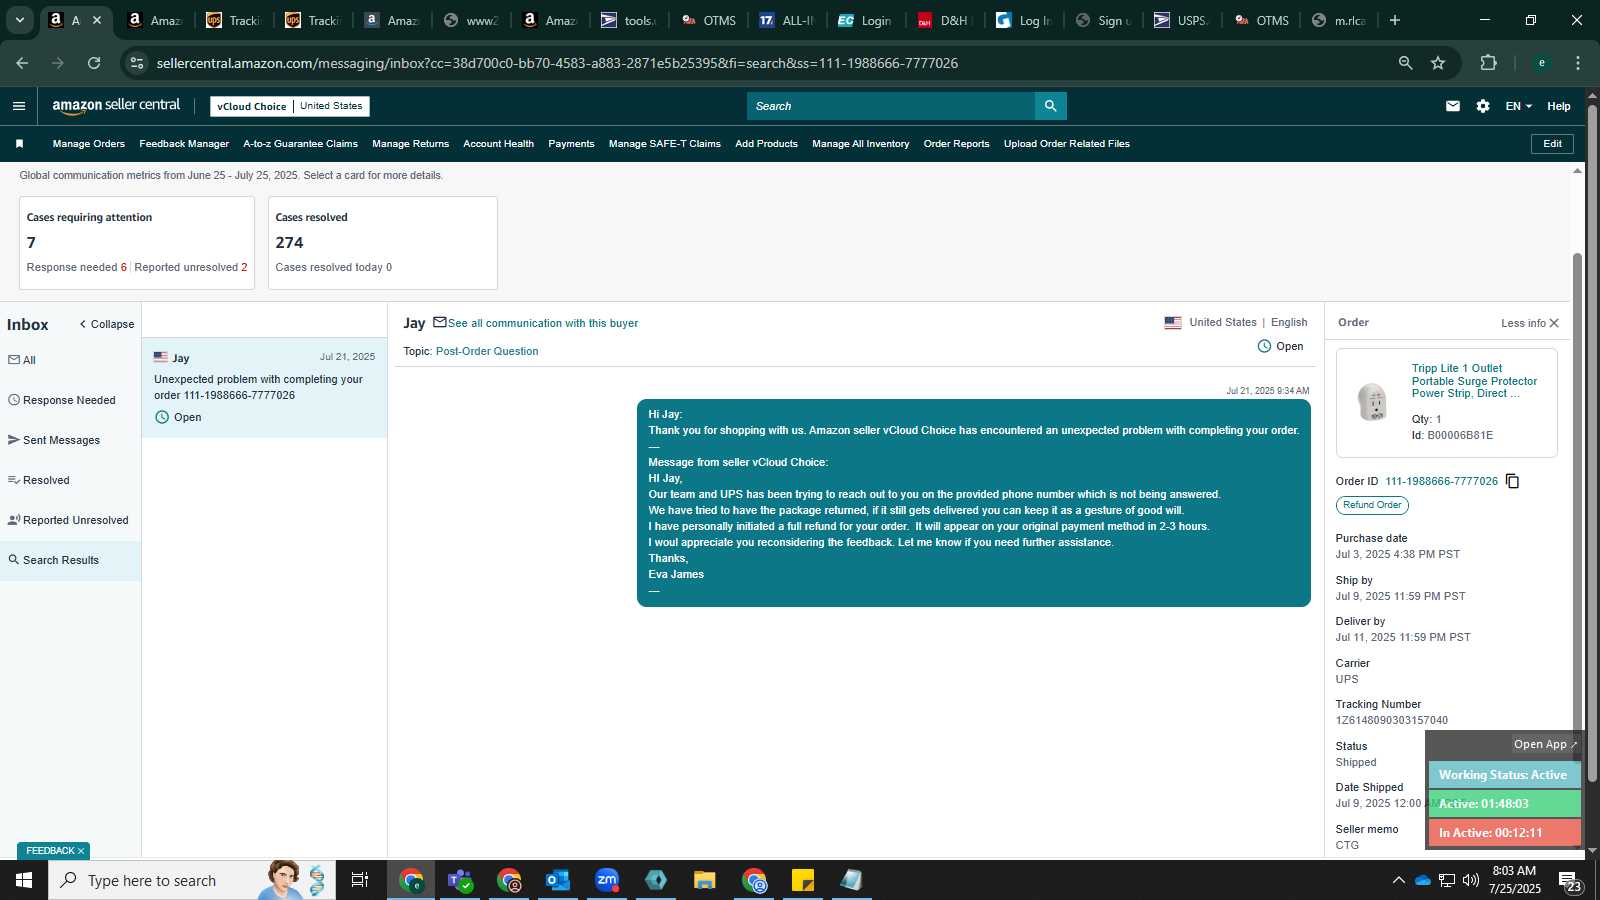Open A-to-z Guarantee Claims
This screenshot has height=900, width=1600.
tap(300, 144)
